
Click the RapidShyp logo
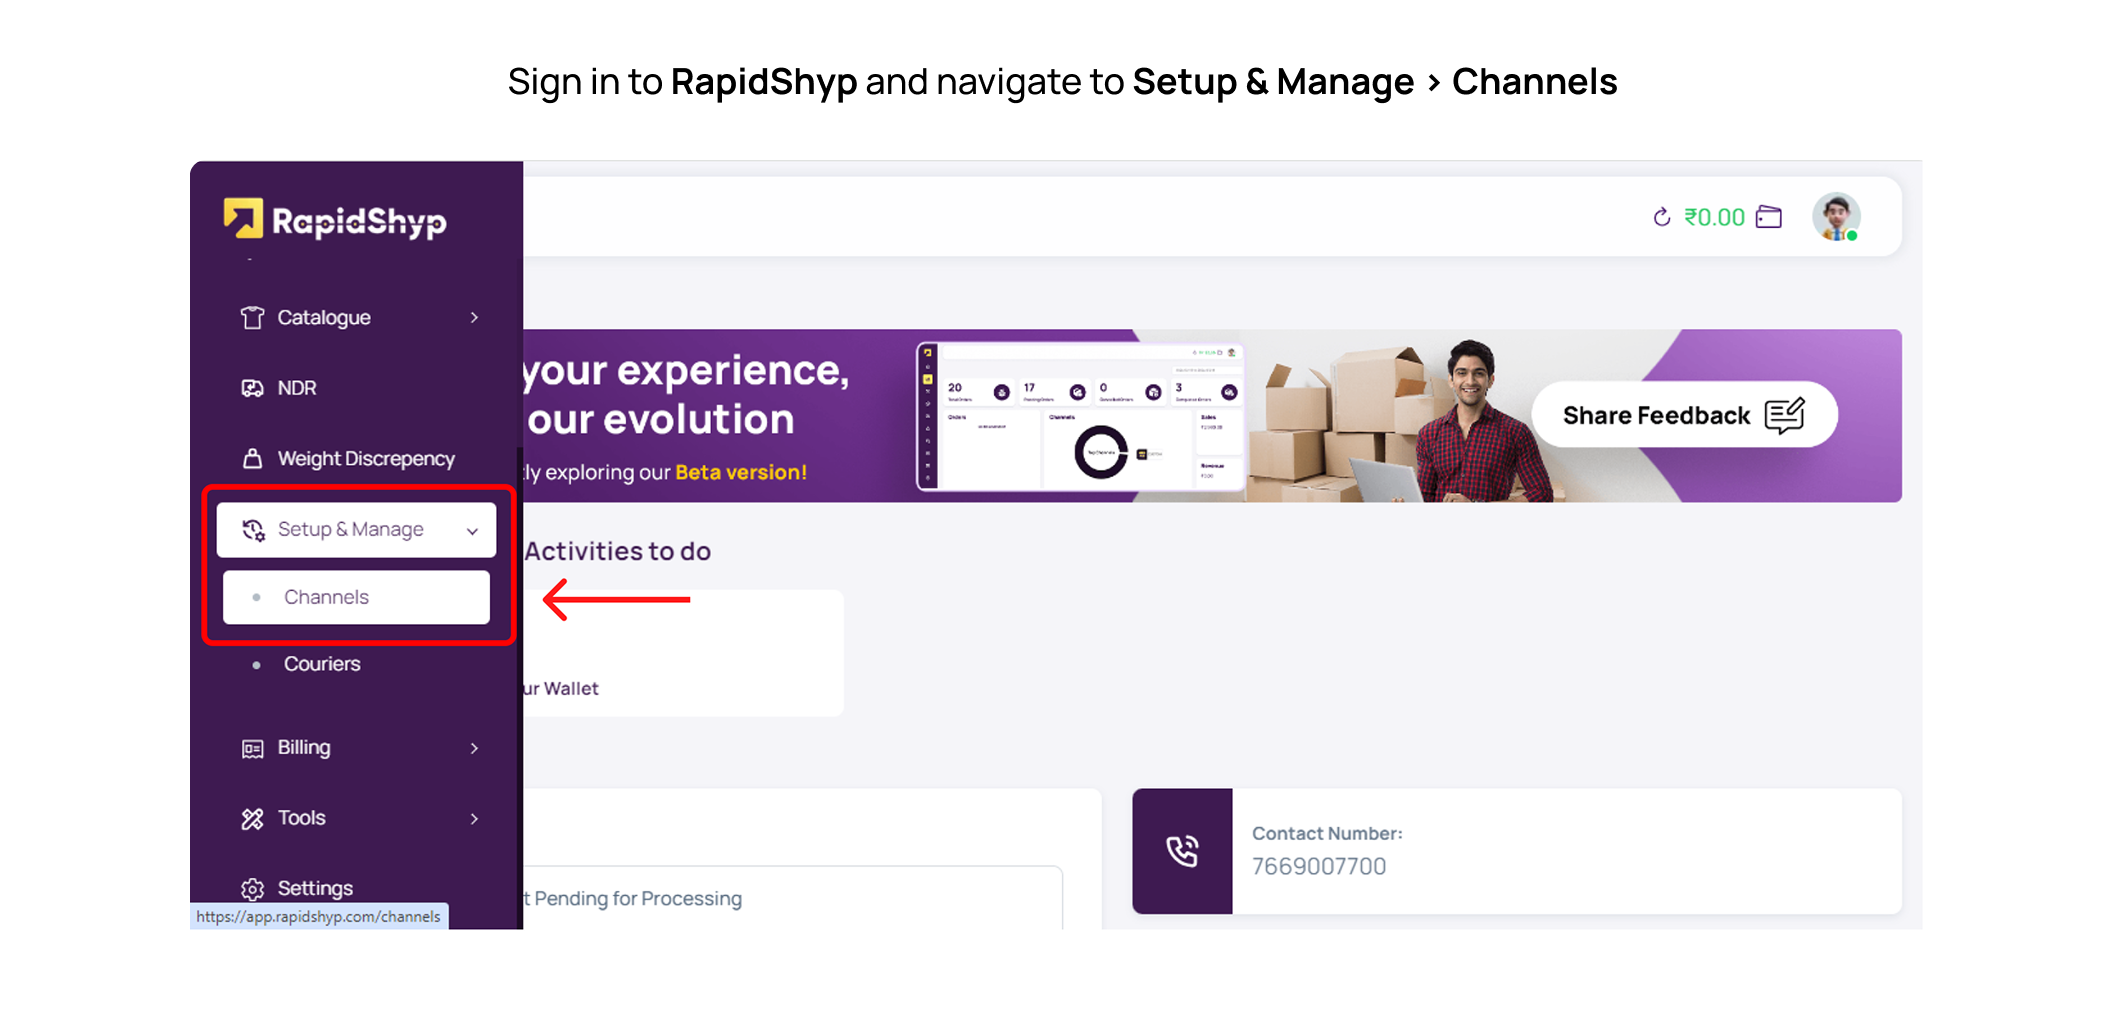click(335, 220)
